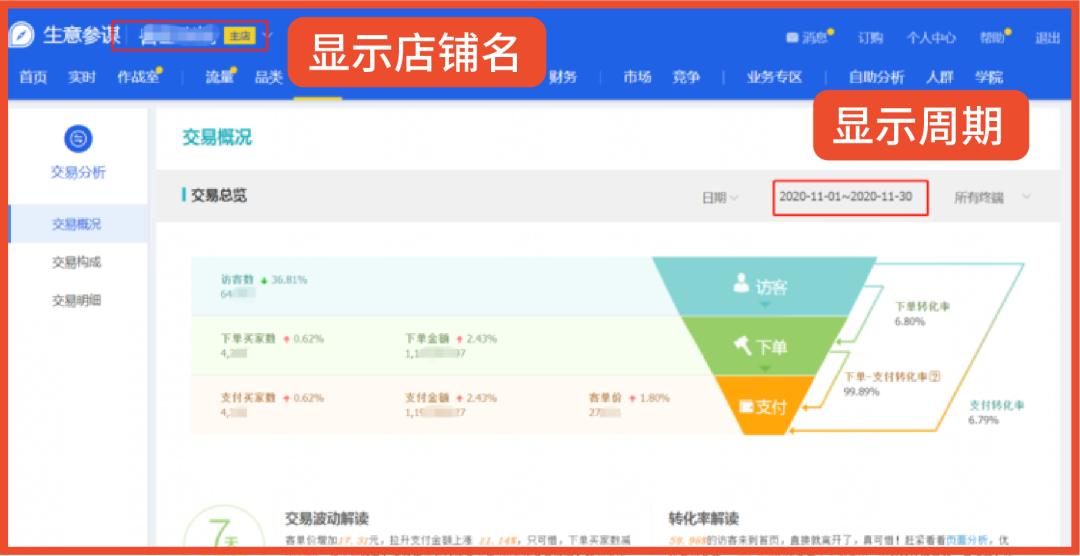Click the 访客 funnel segment
1080x556 pixels.
click(763, 287)
